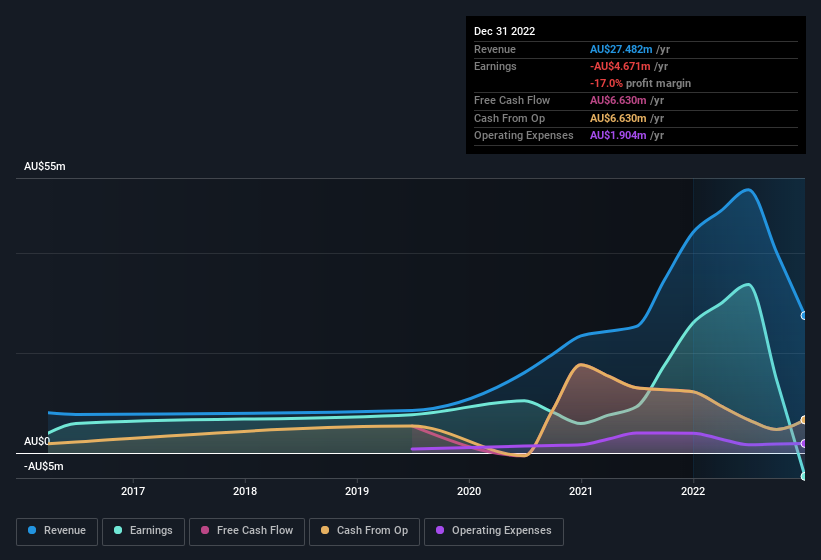Click the 2017 x-axis label
Viewport: 821px width, 560px height.
point(133,491)
